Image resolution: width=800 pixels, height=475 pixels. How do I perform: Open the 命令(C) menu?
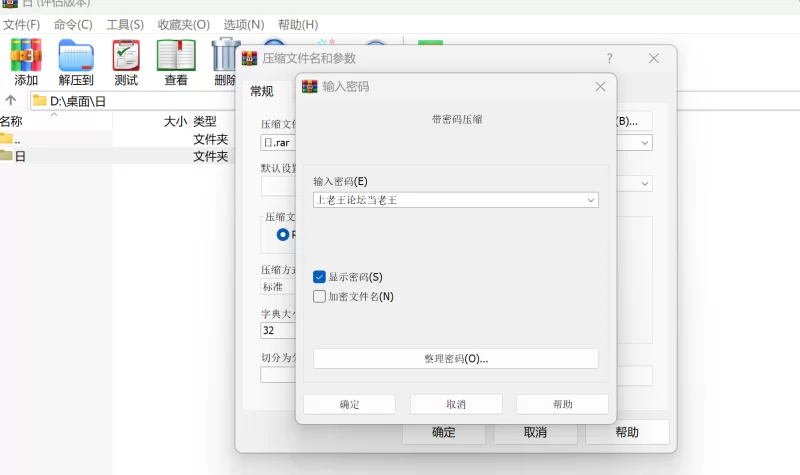click(x=73, y=24)
